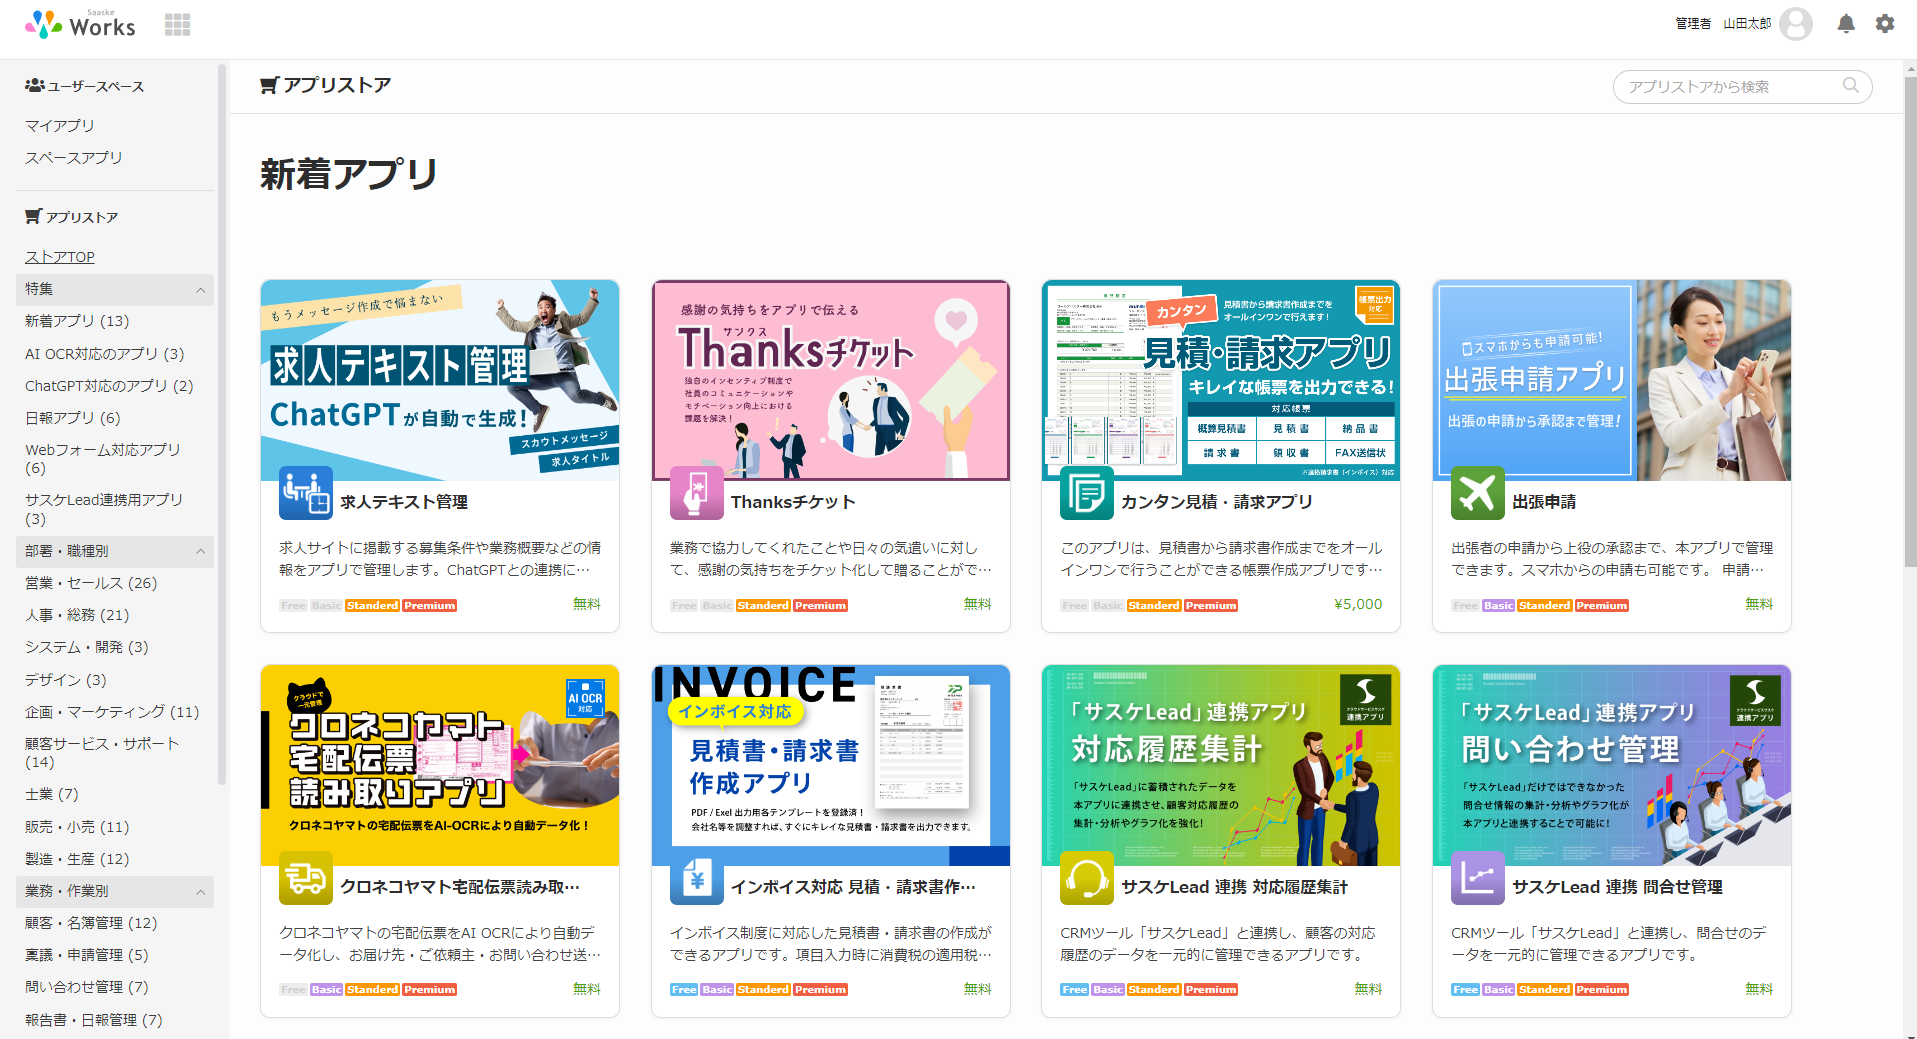Select 営業・セールス (26) category
Screen dimensions: 1917x1039
tap(91, 583)
